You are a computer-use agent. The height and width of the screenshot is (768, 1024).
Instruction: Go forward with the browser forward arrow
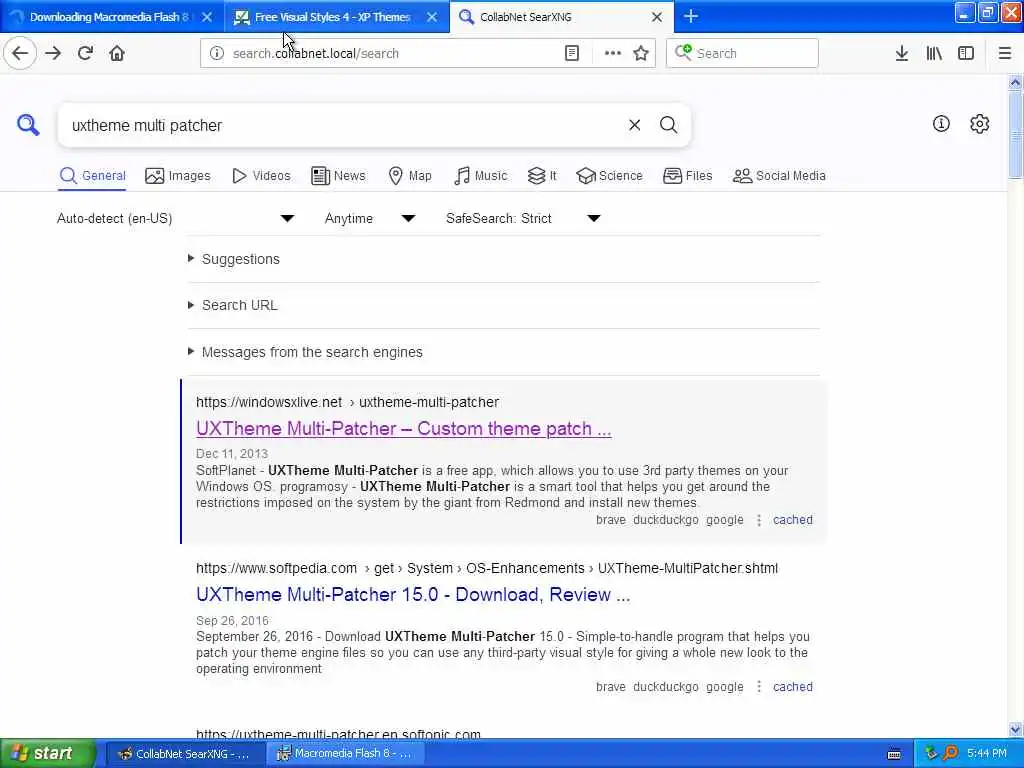point(53,53)
